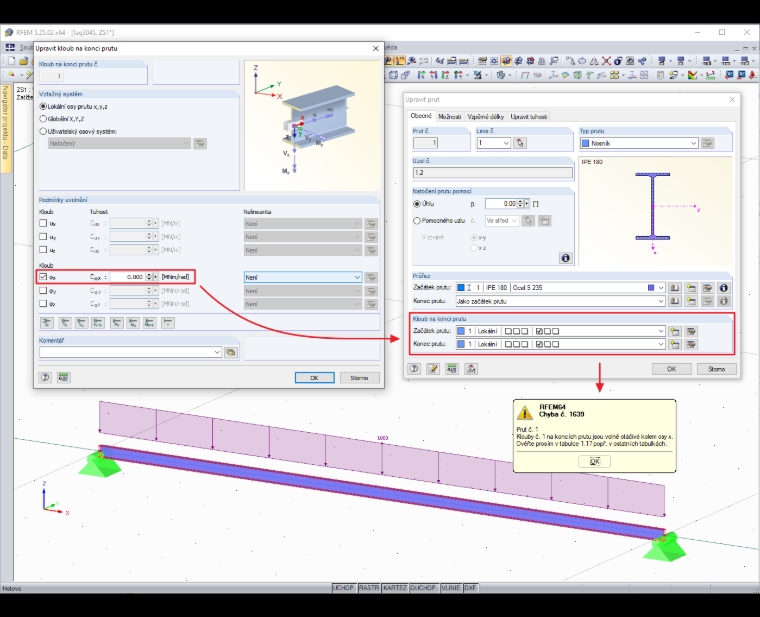The width and height of the screenshot is (760, 617).
Task: Click Storno in the hinge dialog
Action: click(359, 378)
